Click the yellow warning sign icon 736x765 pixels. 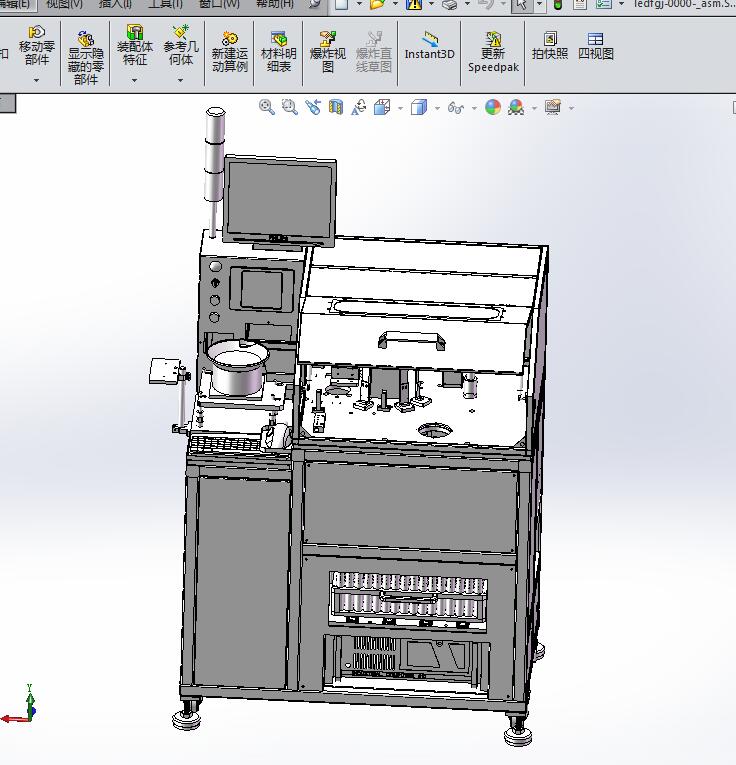414,4
